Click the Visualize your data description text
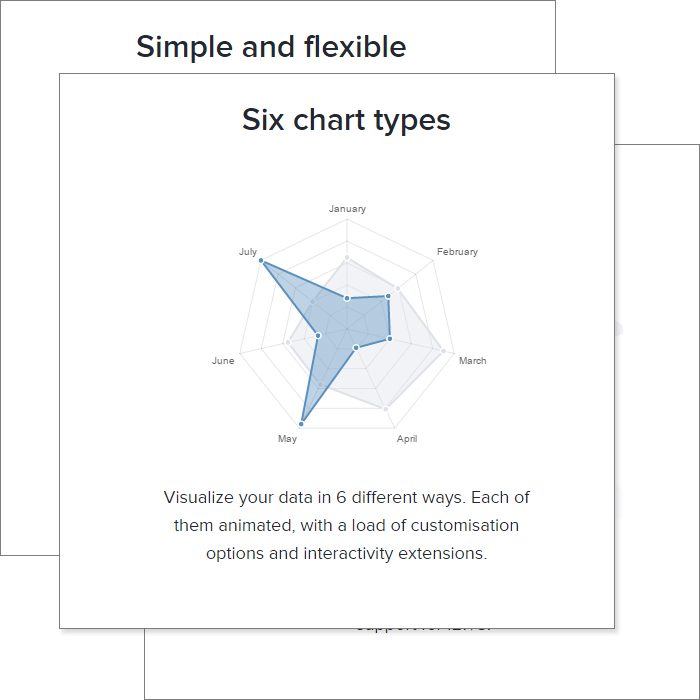Screen dimensions: 700x700 346,525
